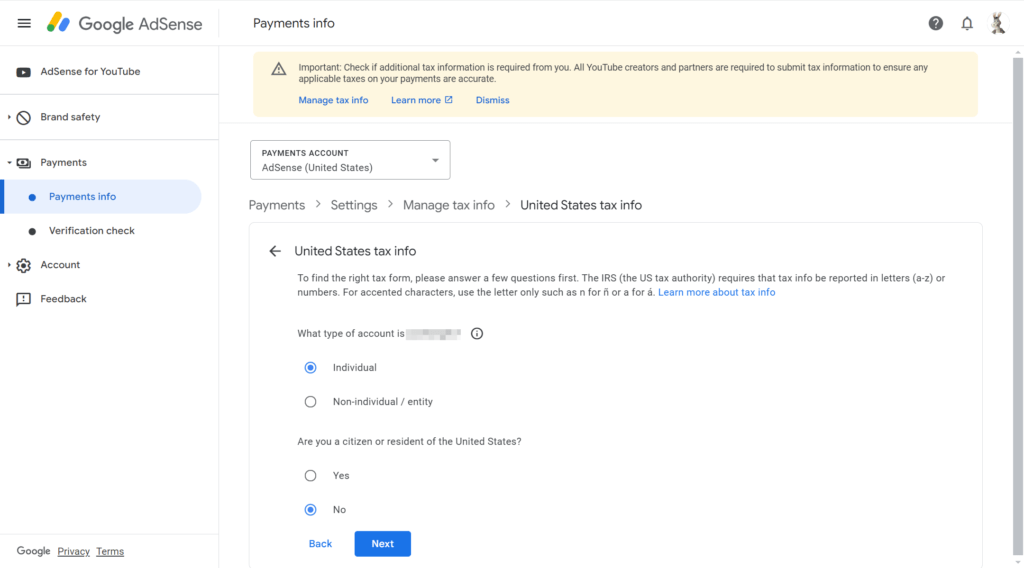Image resolution: width=1024 pixels, height=568 pixels.
Task: Click Manage tax info link in banner
Action: tap(333, 100)
